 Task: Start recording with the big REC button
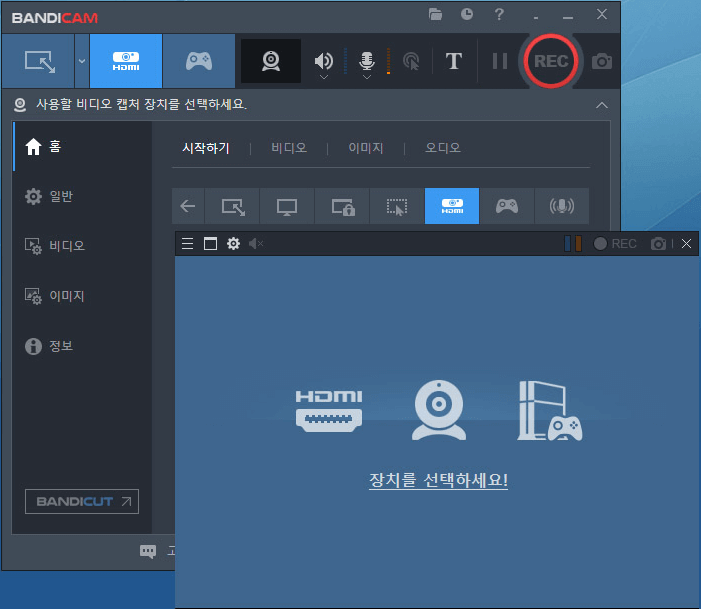tap(551, 61)
